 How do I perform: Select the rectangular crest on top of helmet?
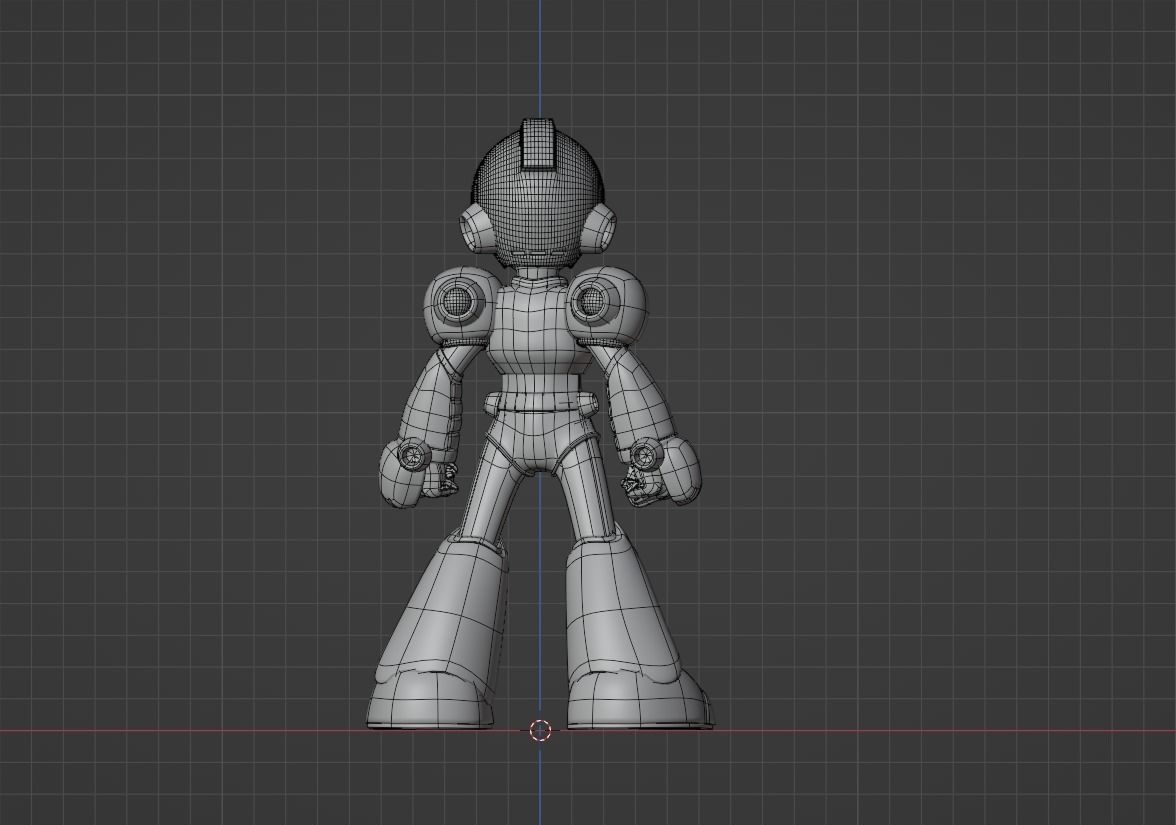(538, 143)
